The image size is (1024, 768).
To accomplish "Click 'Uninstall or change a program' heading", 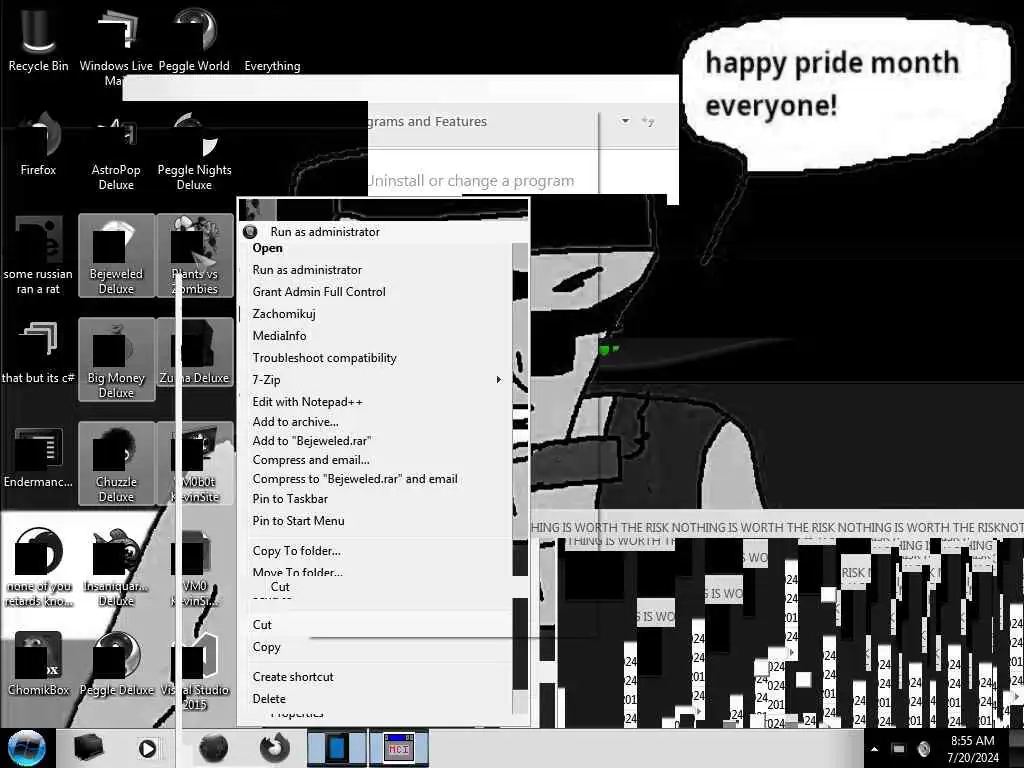I will point(471,181).
